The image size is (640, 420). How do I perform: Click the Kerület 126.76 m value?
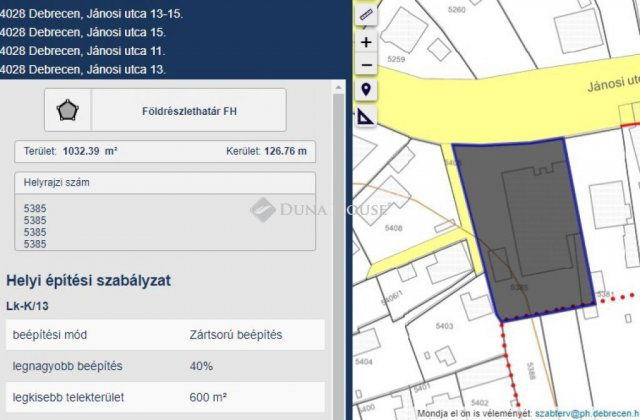[x=285, y=151]
